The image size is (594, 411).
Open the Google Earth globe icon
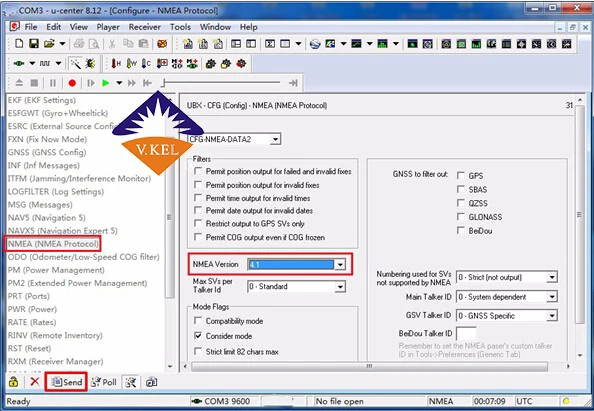315,44
